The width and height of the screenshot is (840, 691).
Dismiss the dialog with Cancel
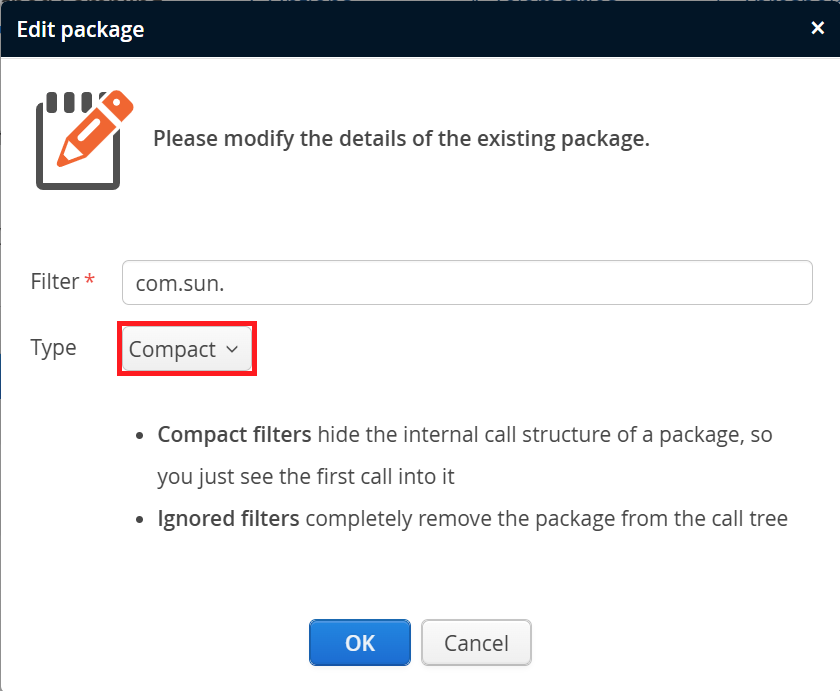[476, 643]
